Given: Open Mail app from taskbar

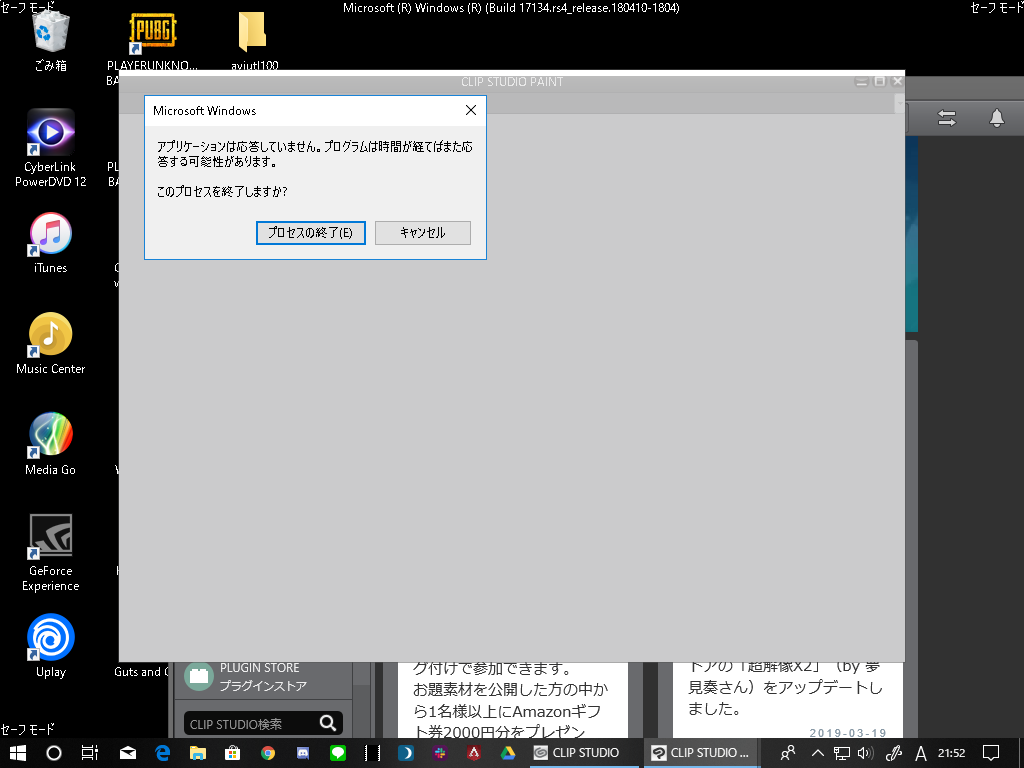Looking at the screenshot, I should tap(128, 753).
